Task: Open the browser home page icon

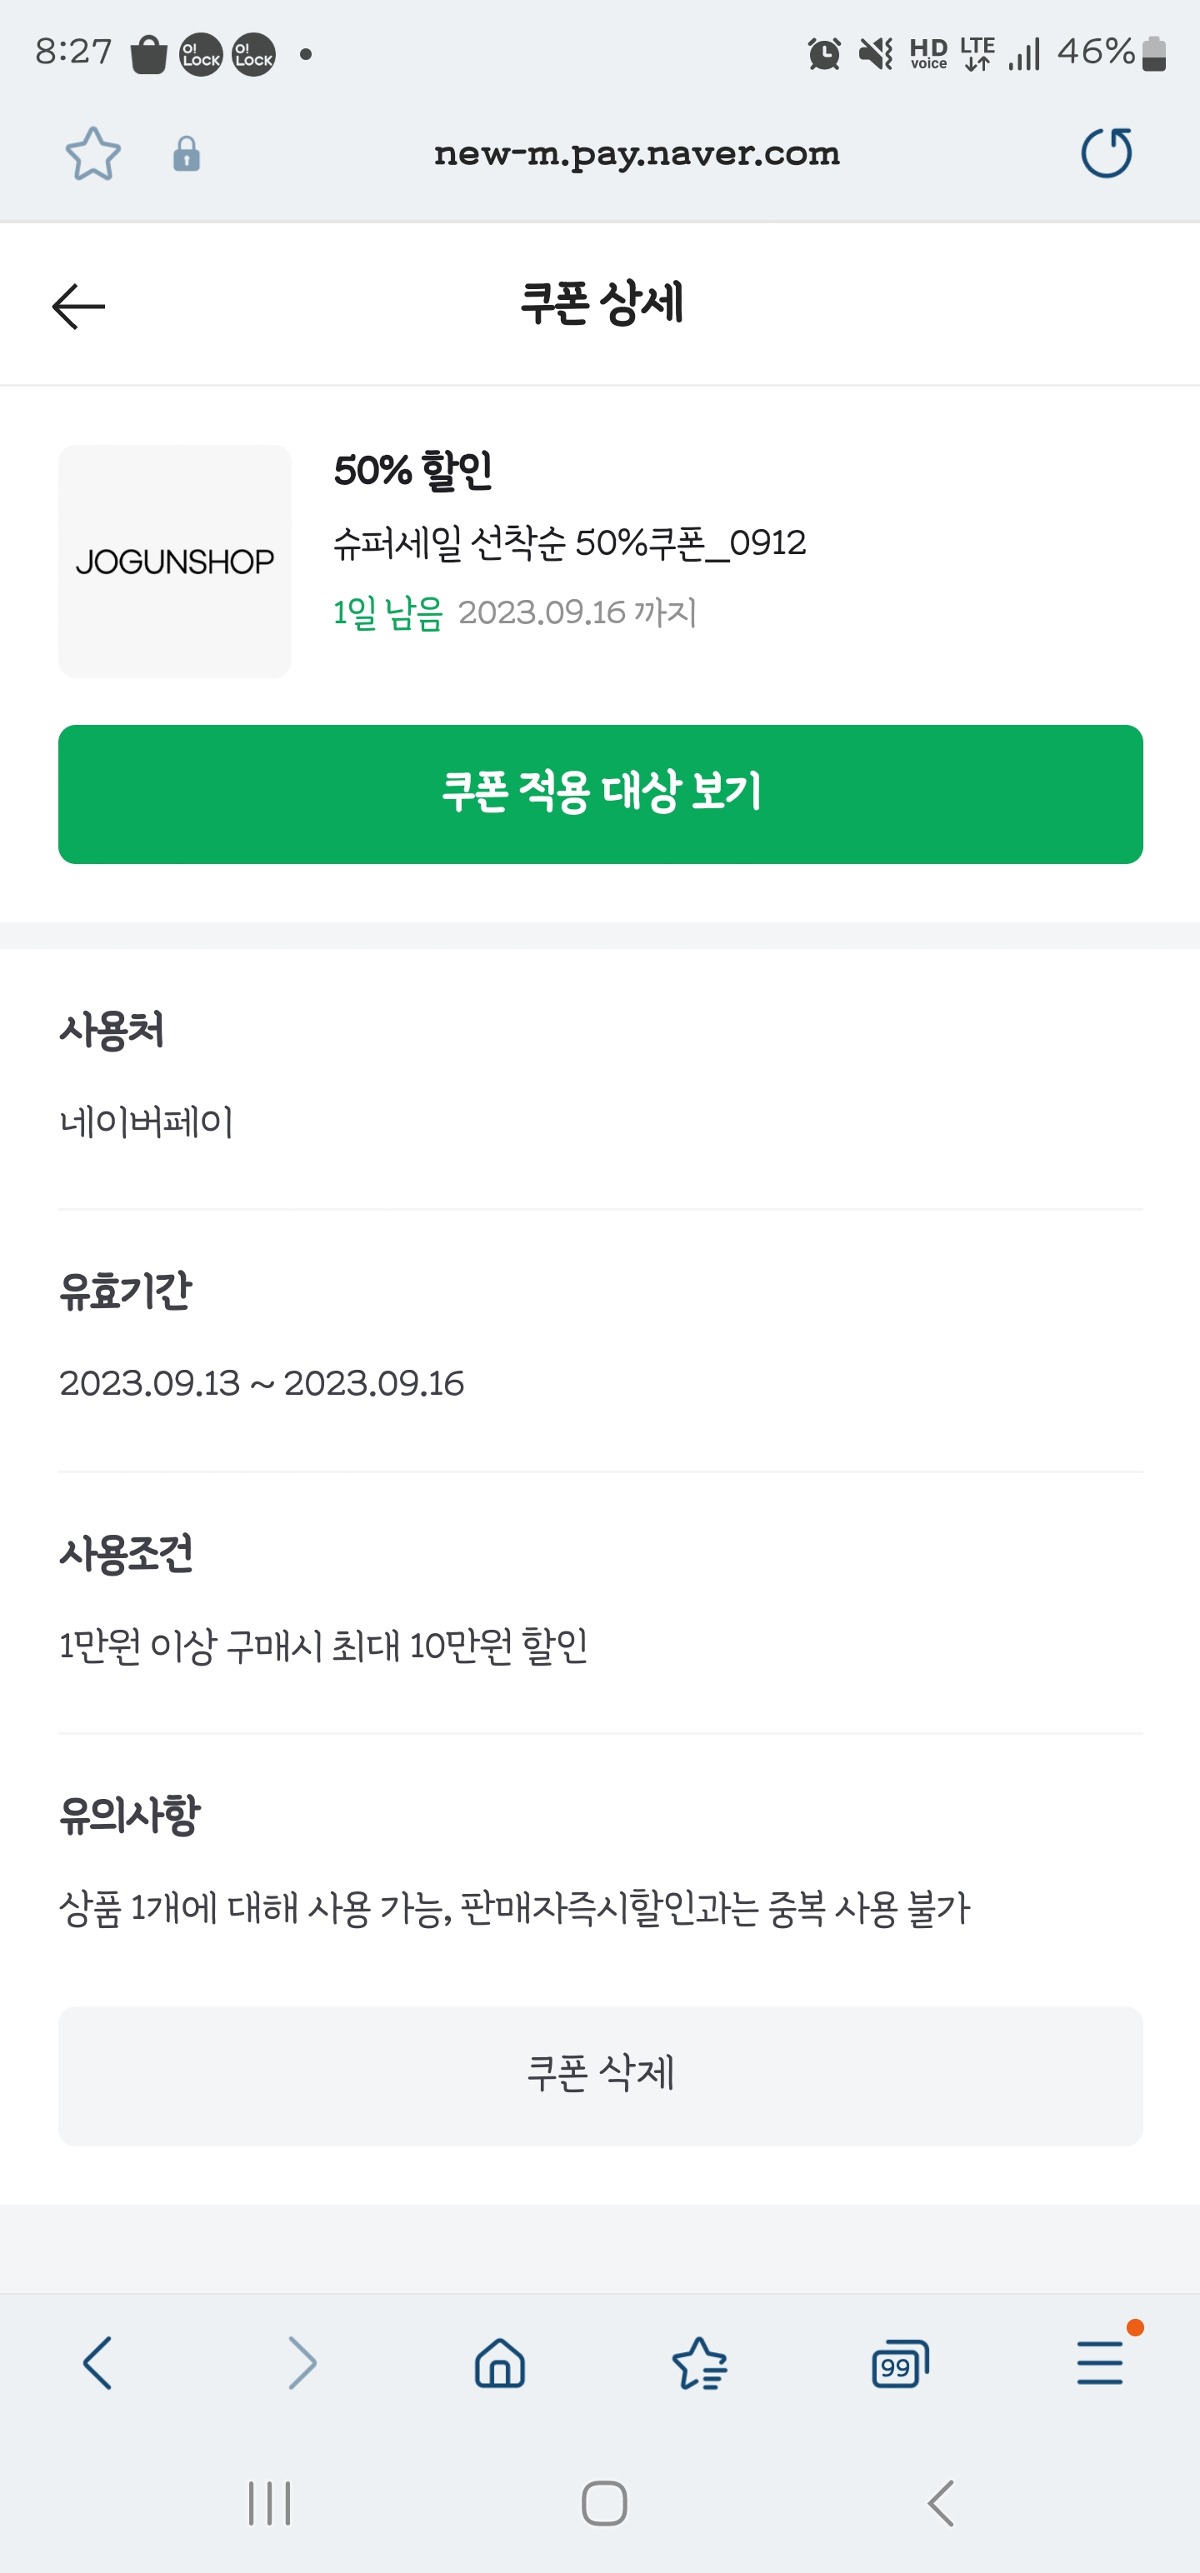Action: coord(500,2363)
